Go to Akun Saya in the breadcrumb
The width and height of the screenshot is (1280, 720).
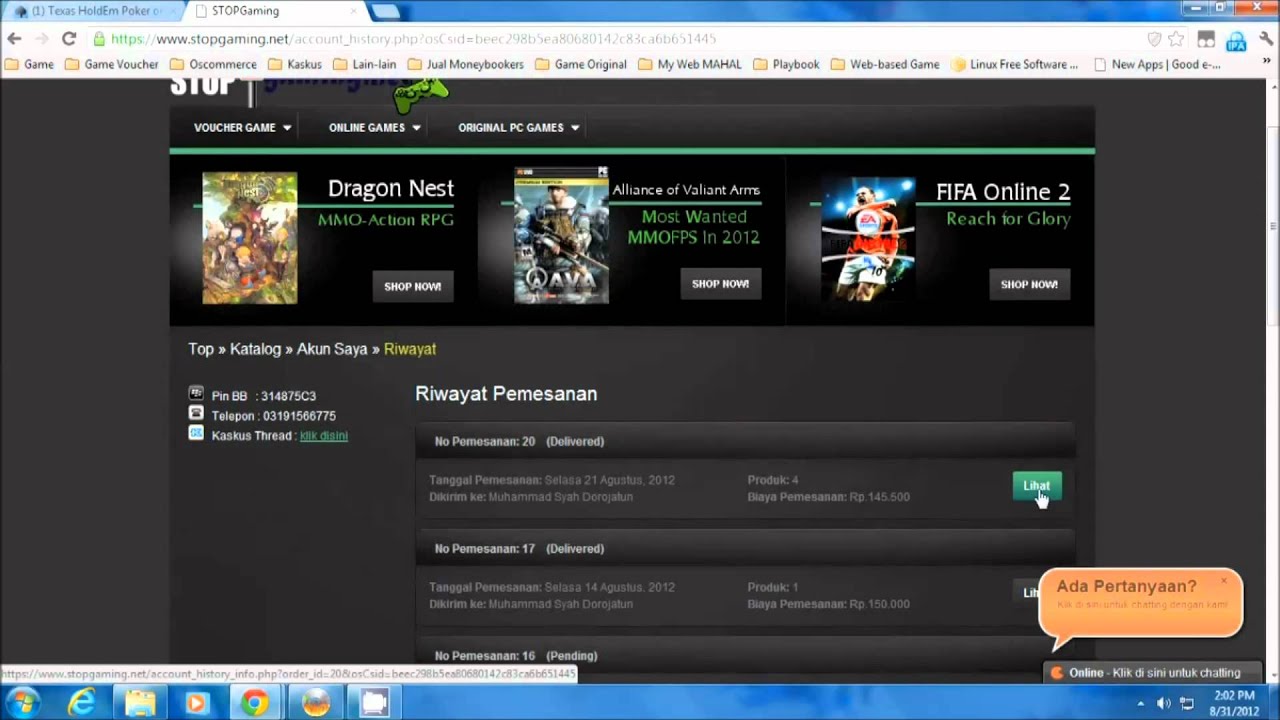coord(332,349)
